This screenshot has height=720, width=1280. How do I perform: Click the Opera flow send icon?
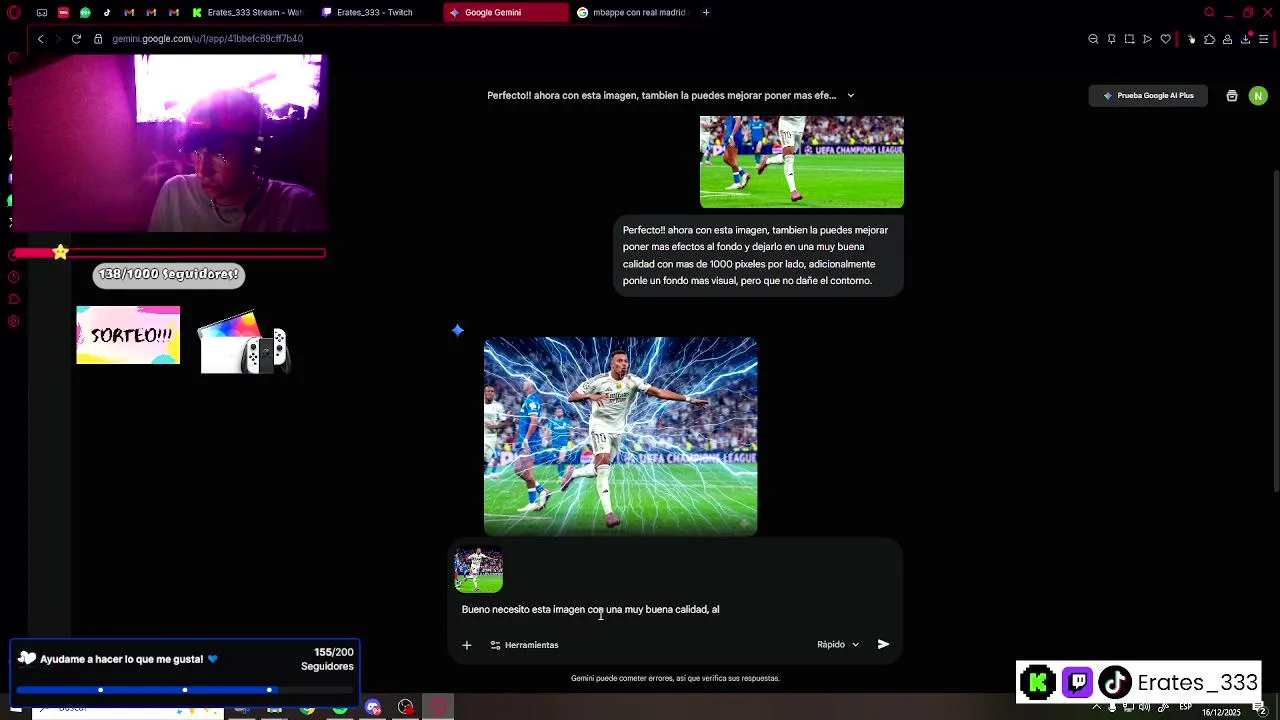(1147, 39)
